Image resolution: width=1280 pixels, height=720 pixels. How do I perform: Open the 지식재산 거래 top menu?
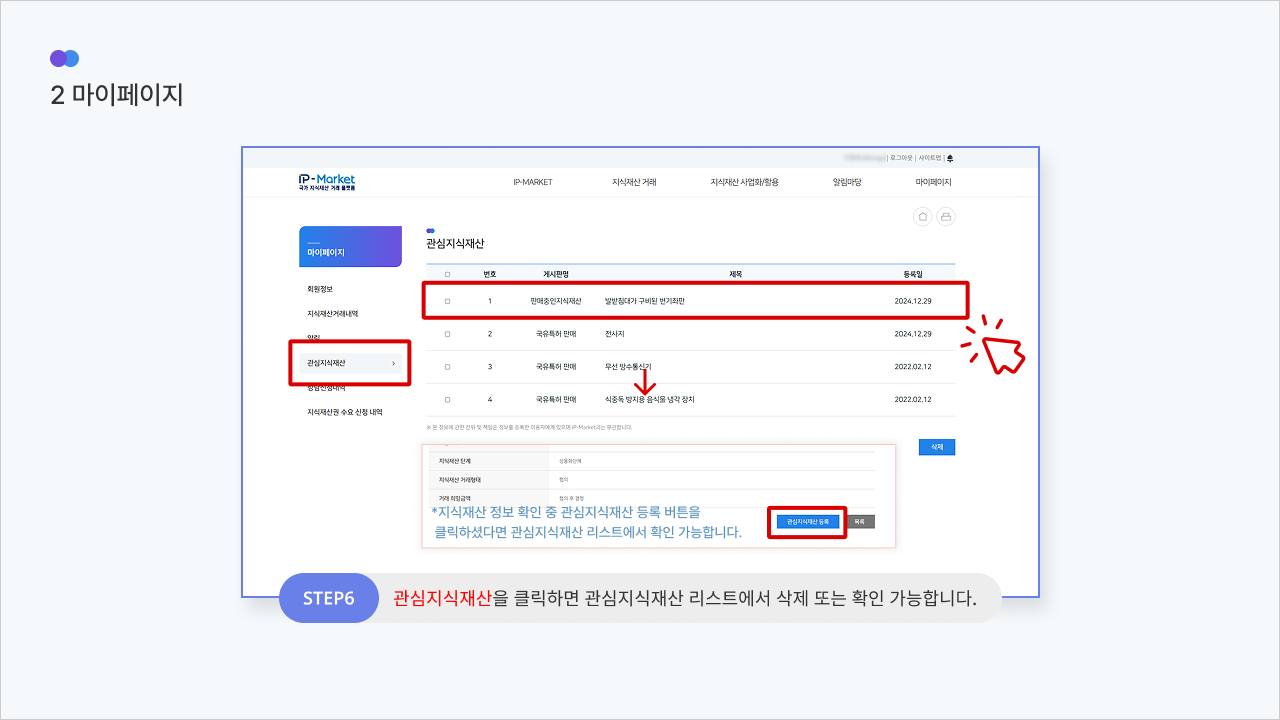tap(634, 182)
